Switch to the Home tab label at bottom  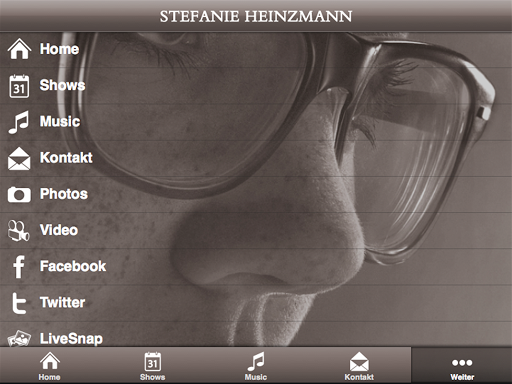[x=49, y=377]
